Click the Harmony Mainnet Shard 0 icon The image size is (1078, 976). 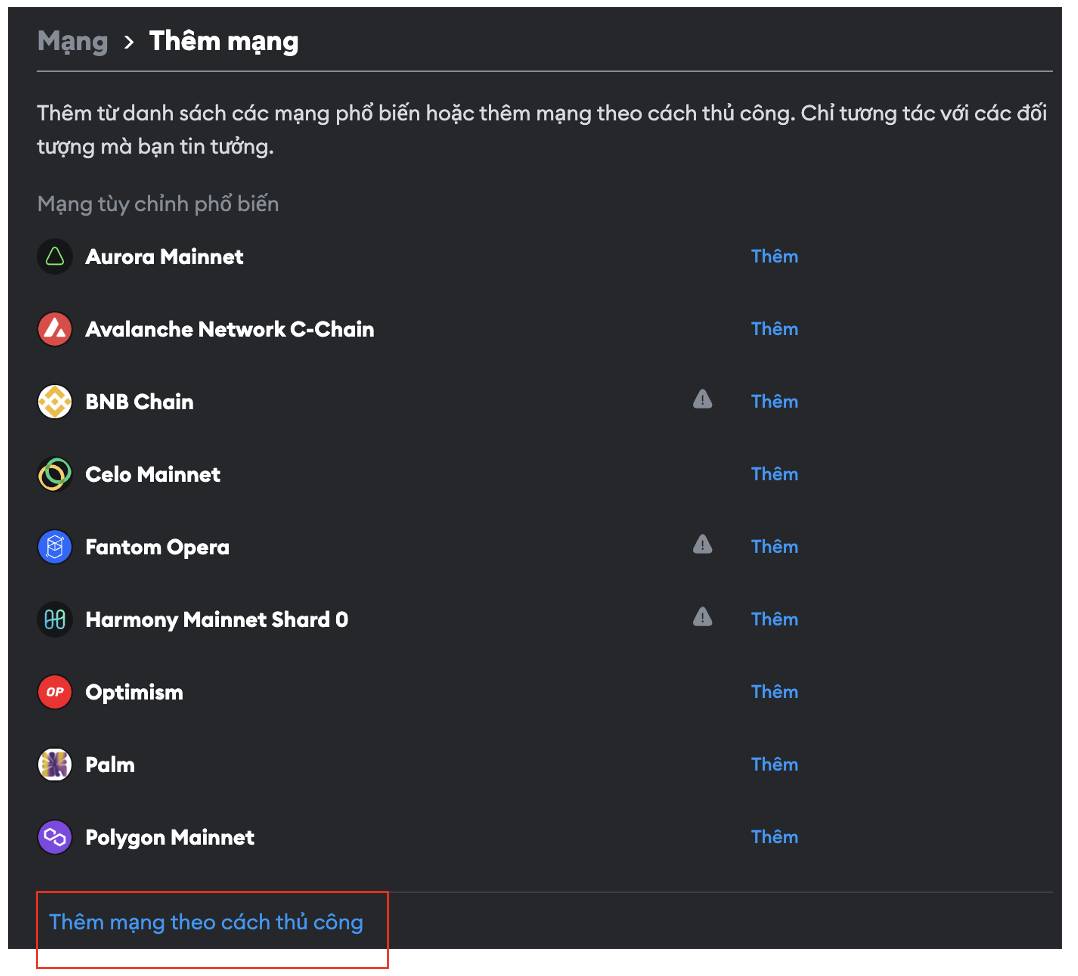pos(54,620)
